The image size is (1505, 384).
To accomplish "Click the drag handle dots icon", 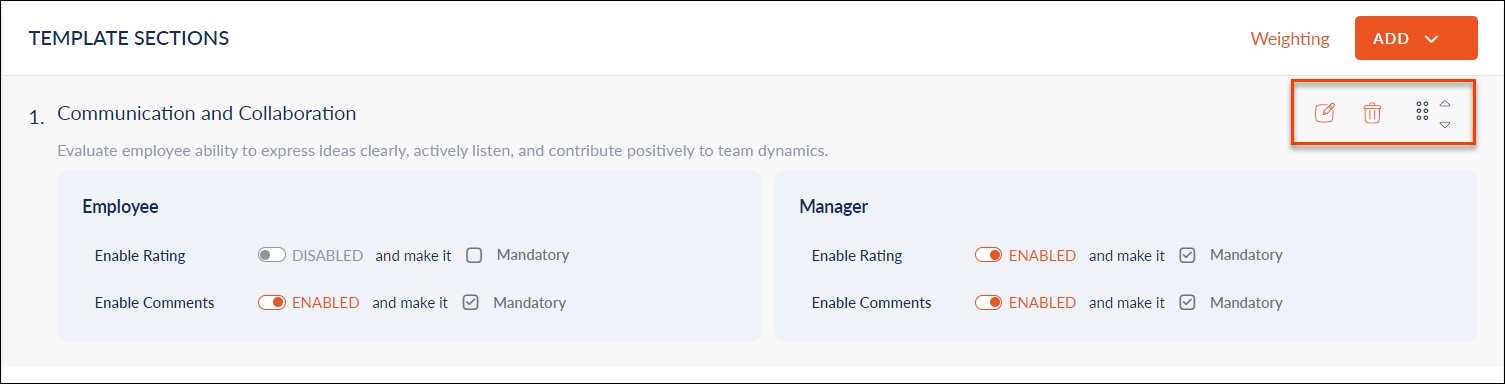I will coord(1423,112).
